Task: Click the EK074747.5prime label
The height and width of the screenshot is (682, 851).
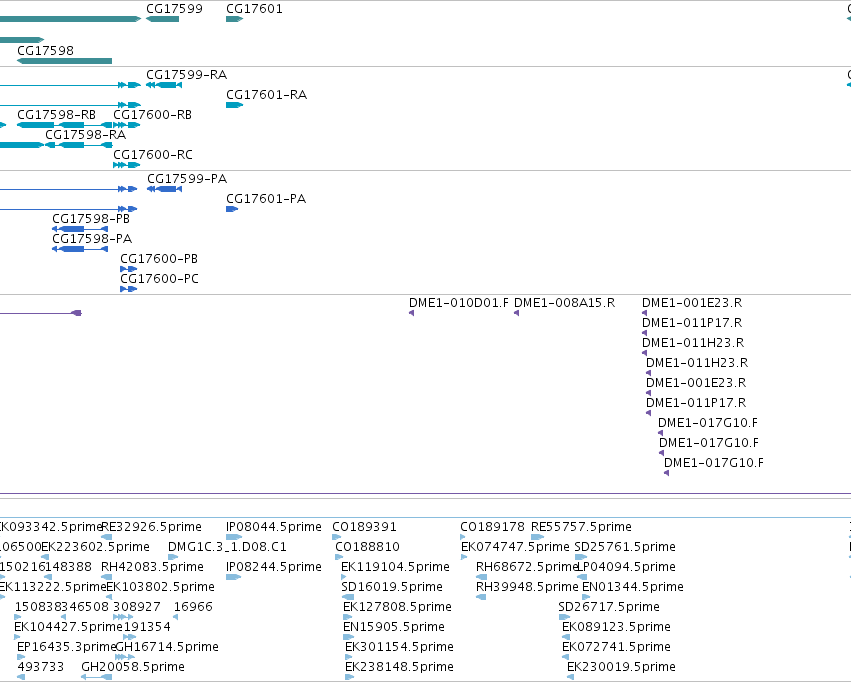Action: [516, 547]
